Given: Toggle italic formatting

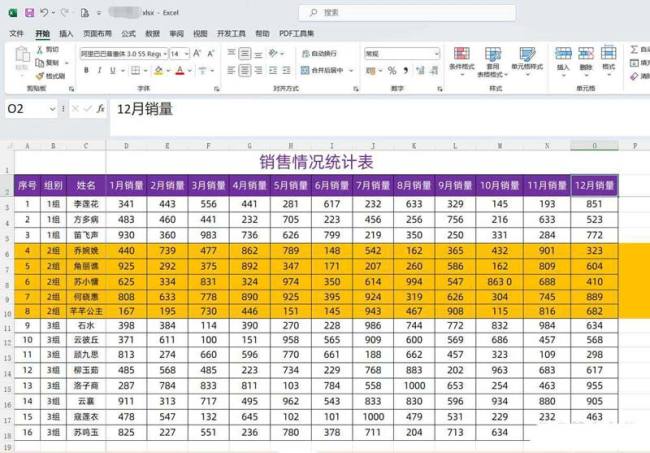Looking at the screenshot, I should tap(99, 70).
